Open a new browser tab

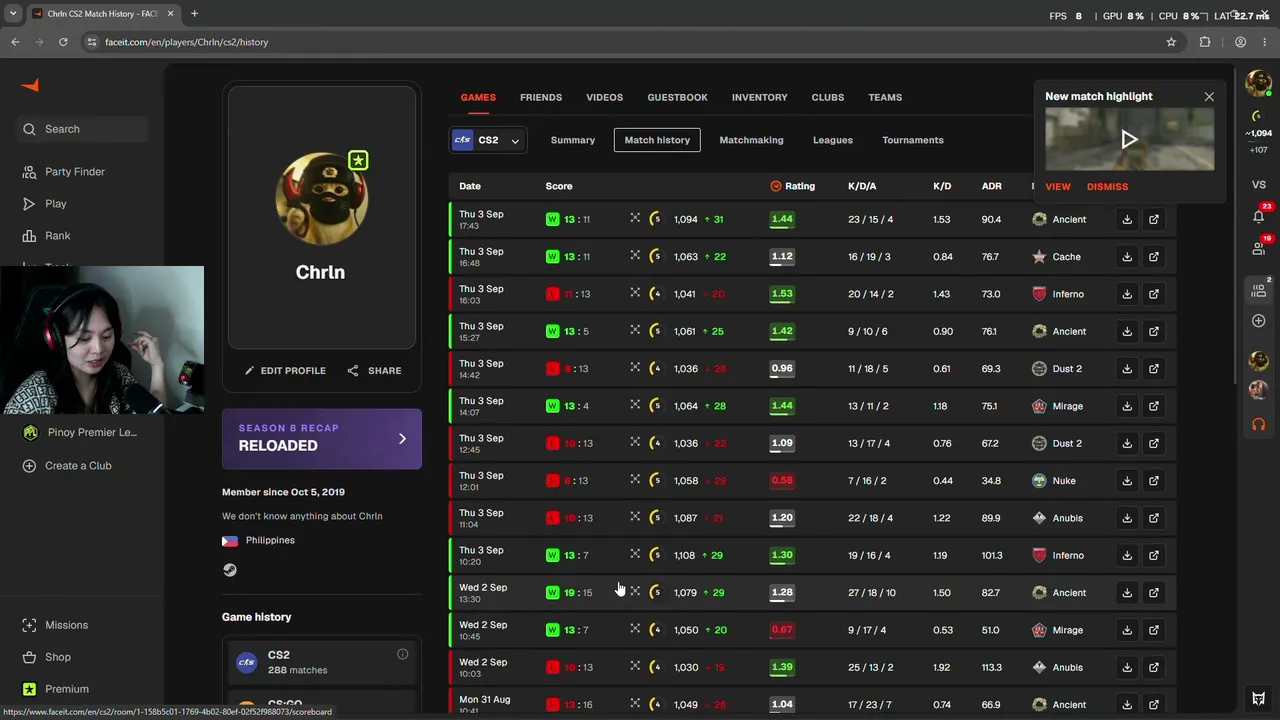194,14
